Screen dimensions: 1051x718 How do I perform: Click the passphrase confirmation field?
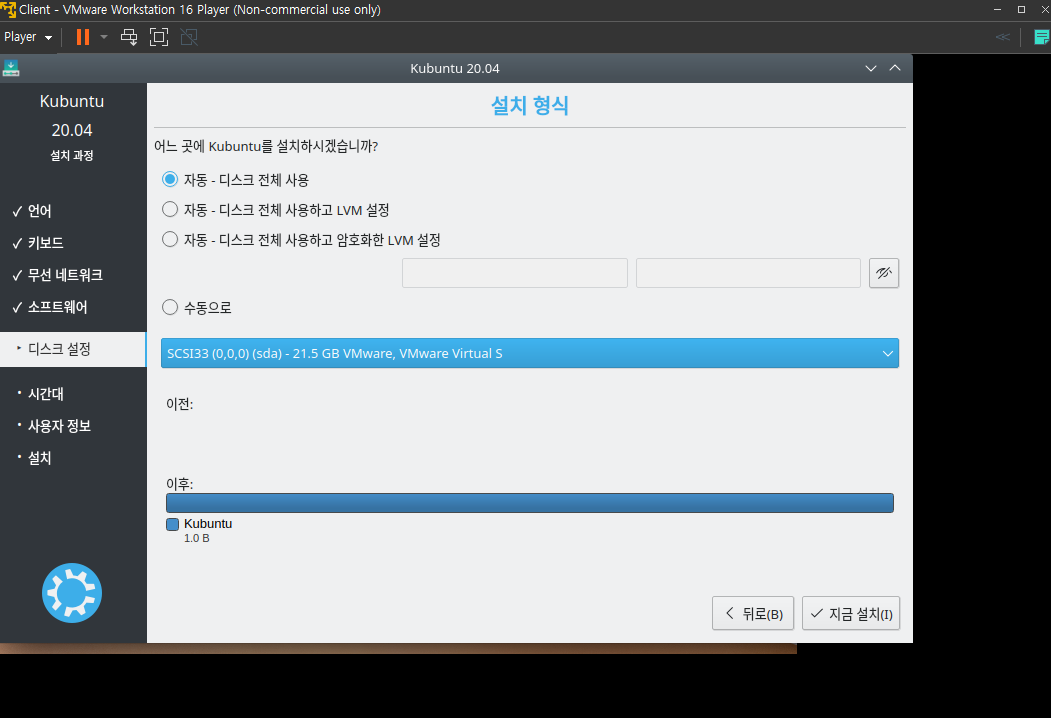(x=748, y=273)
